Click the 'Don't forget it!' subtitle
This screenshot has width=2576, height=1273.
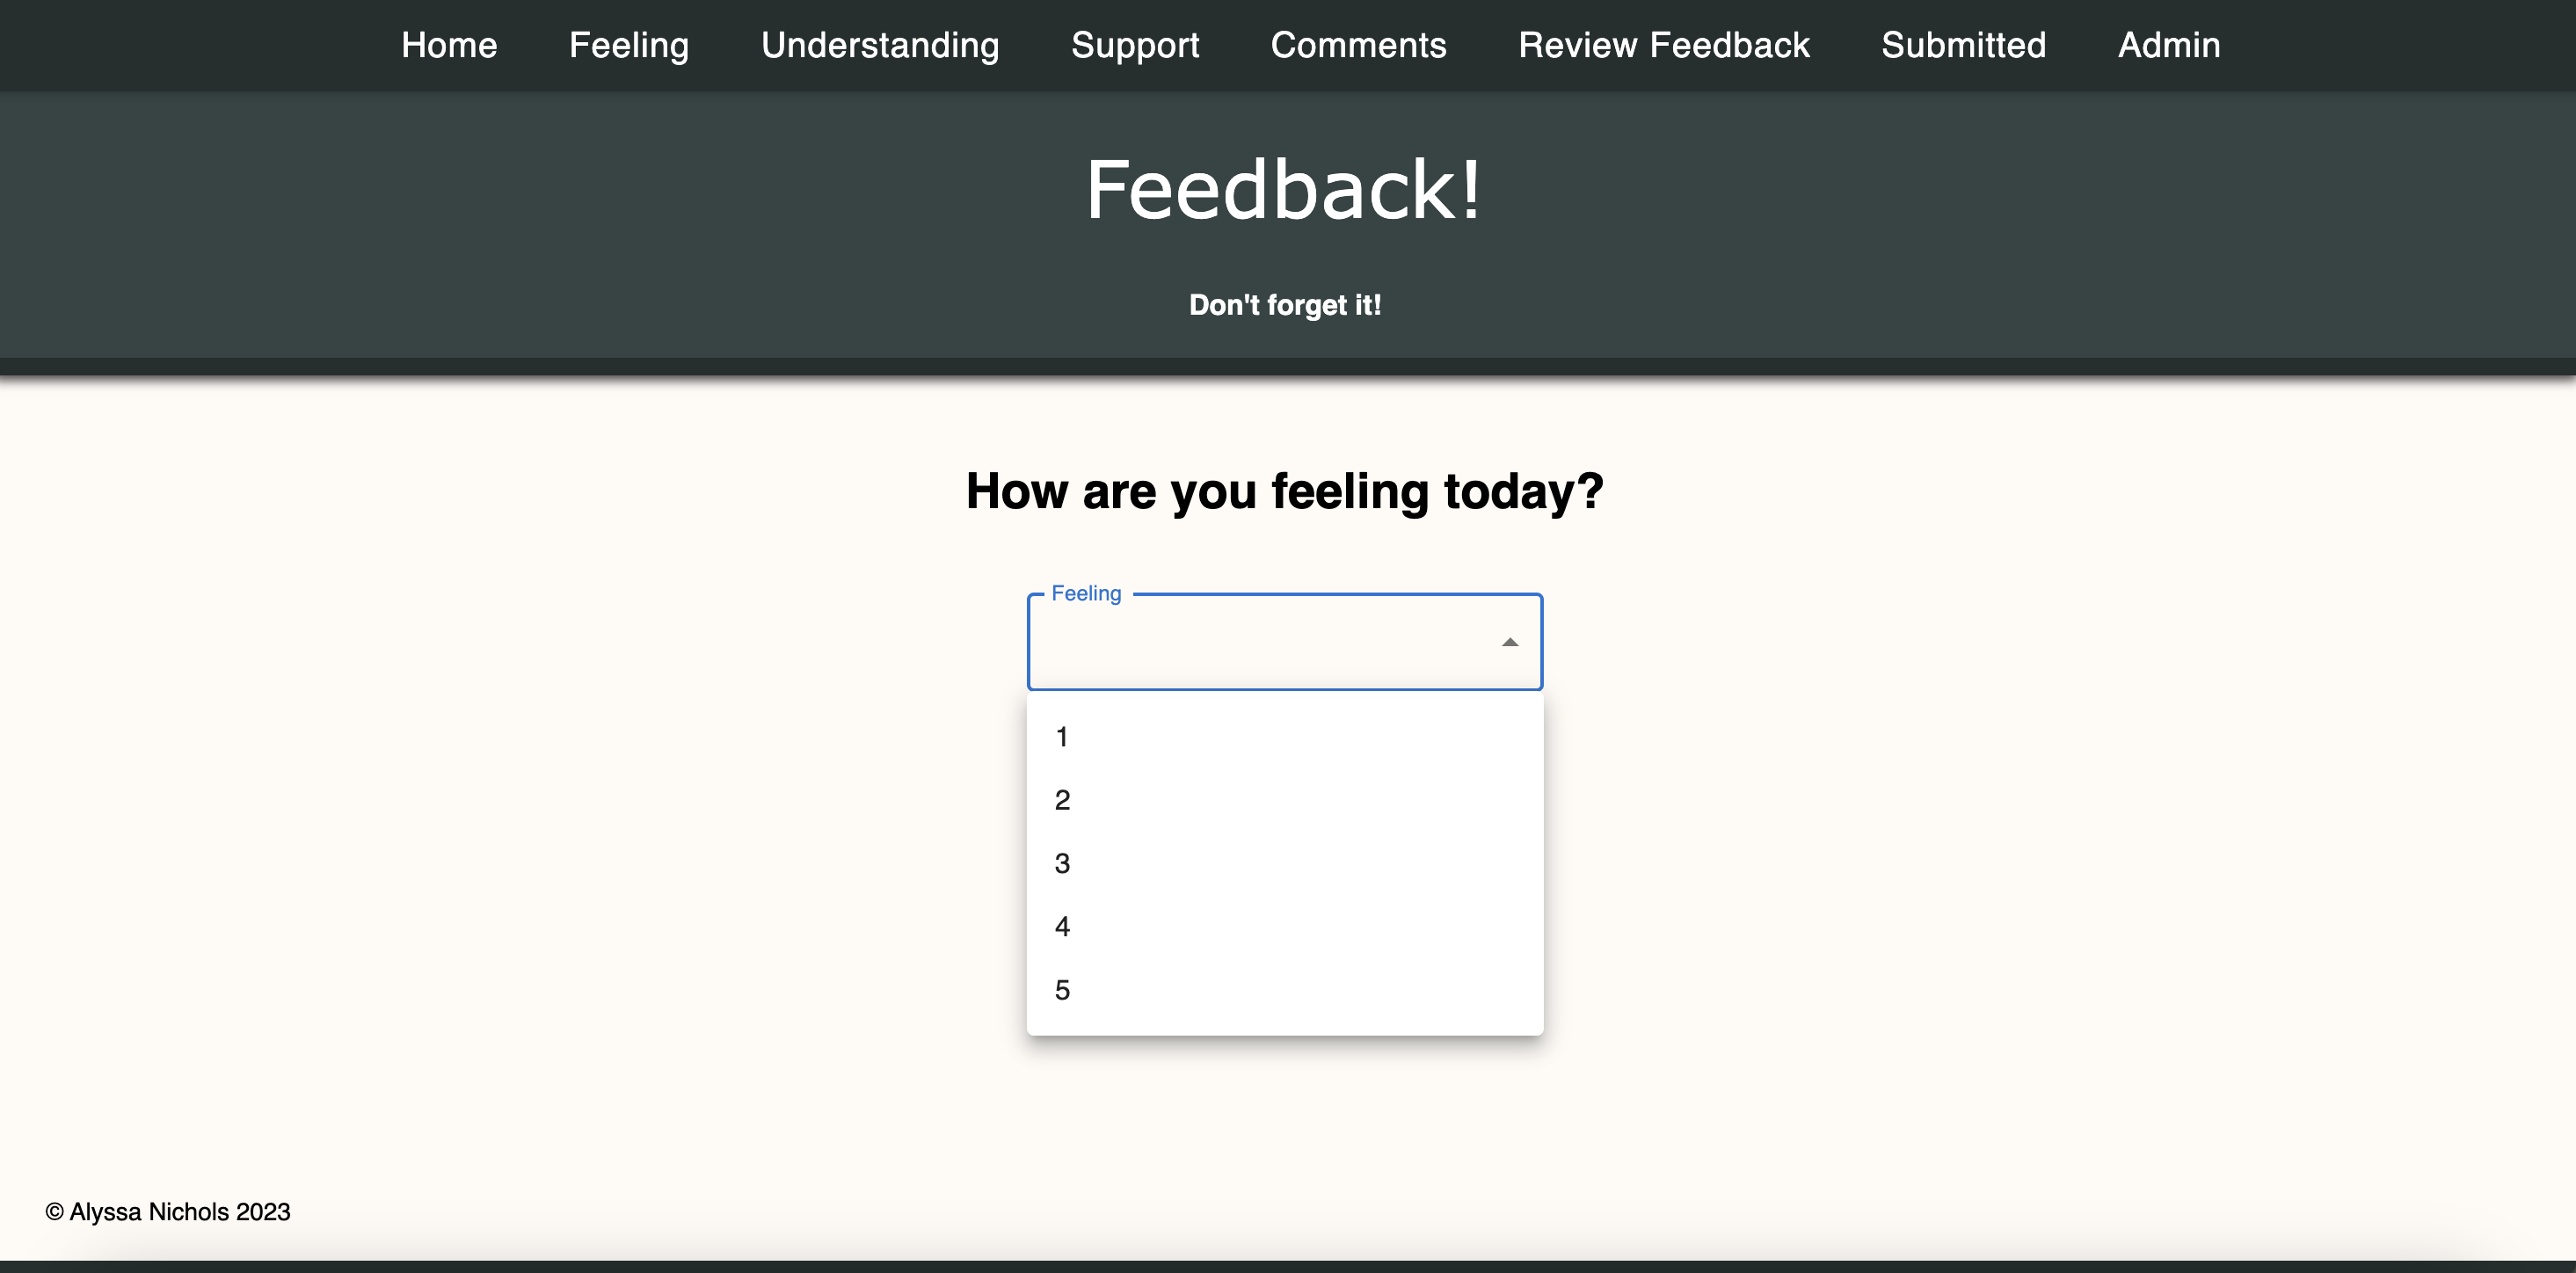pyautogui.click(x=1285, y=305)
